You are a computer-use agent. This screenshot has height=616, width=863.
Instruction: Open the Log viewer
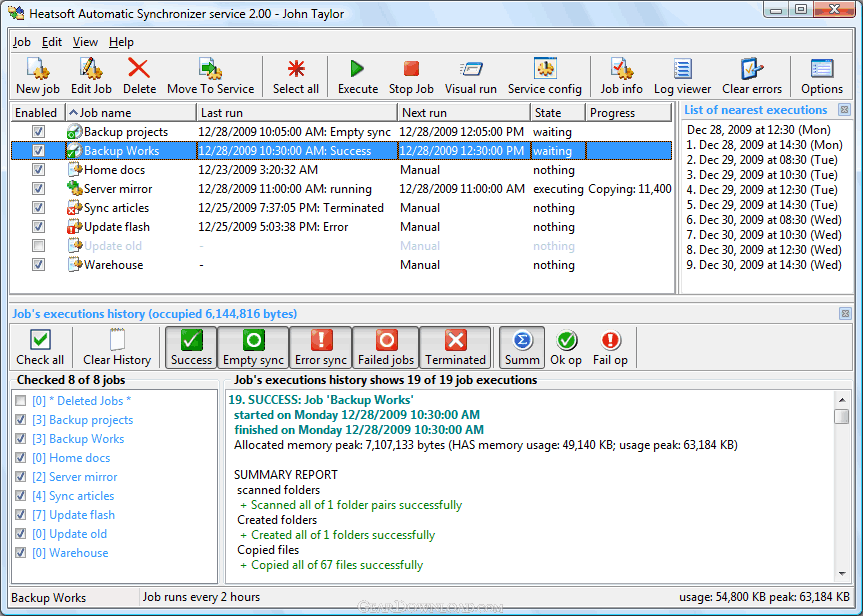click(x=682, y=76)
